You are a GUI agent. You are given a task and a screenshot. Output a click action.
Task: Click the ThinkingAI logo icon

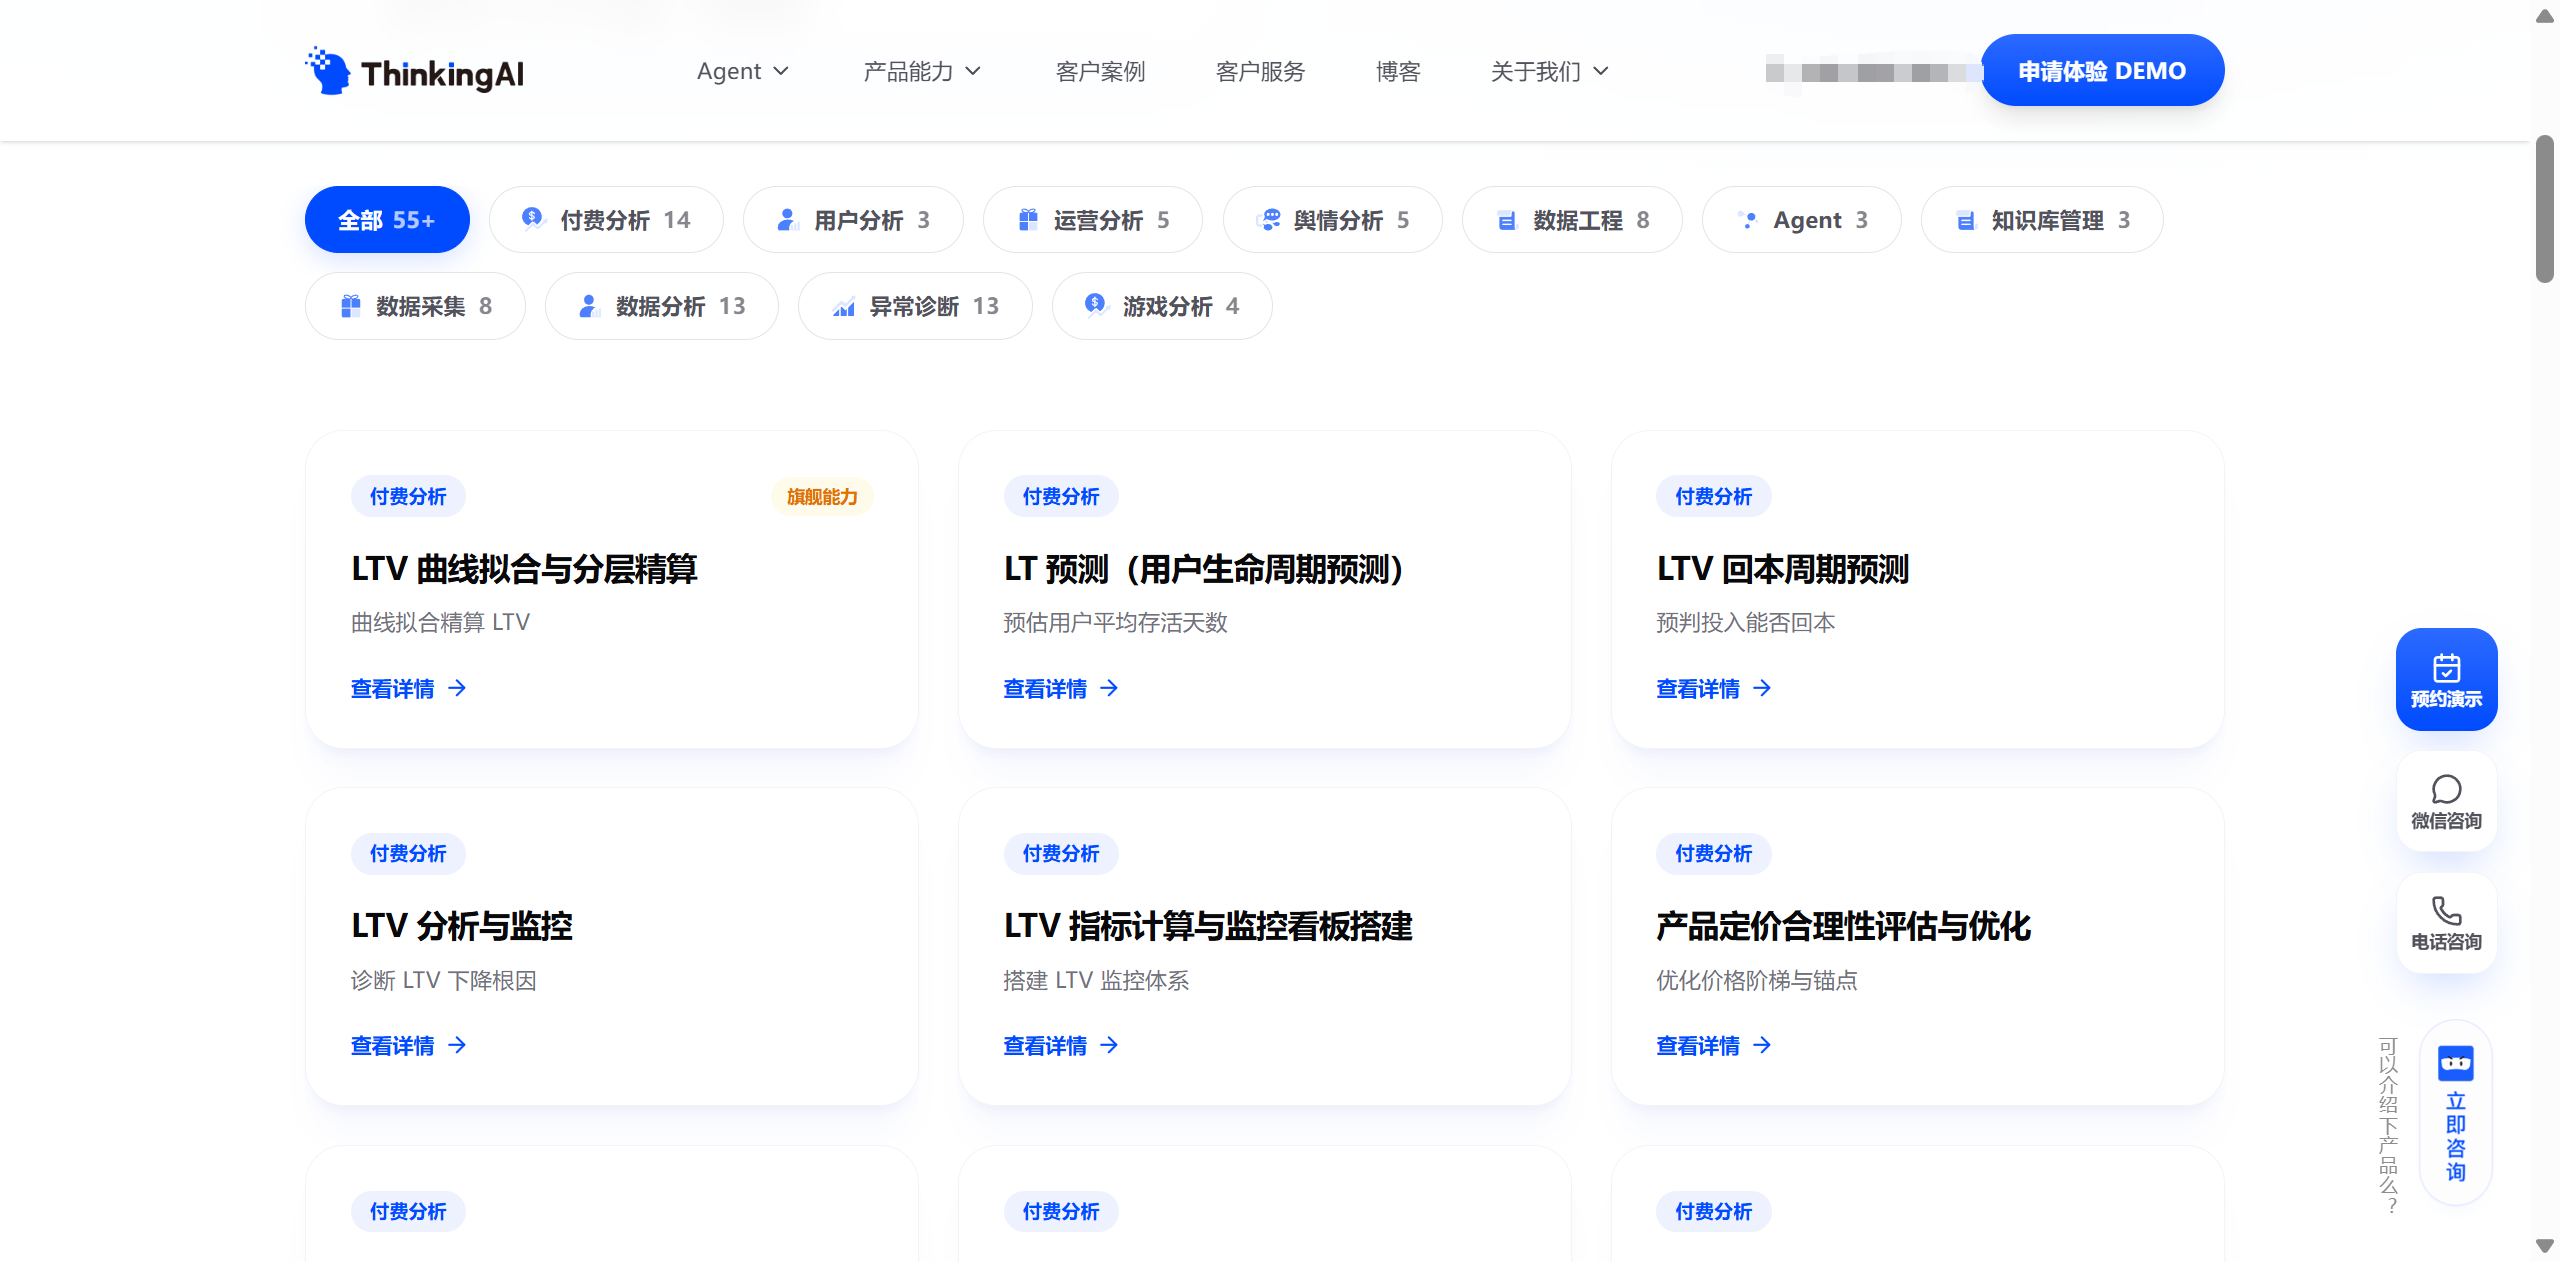coord(328,71)
